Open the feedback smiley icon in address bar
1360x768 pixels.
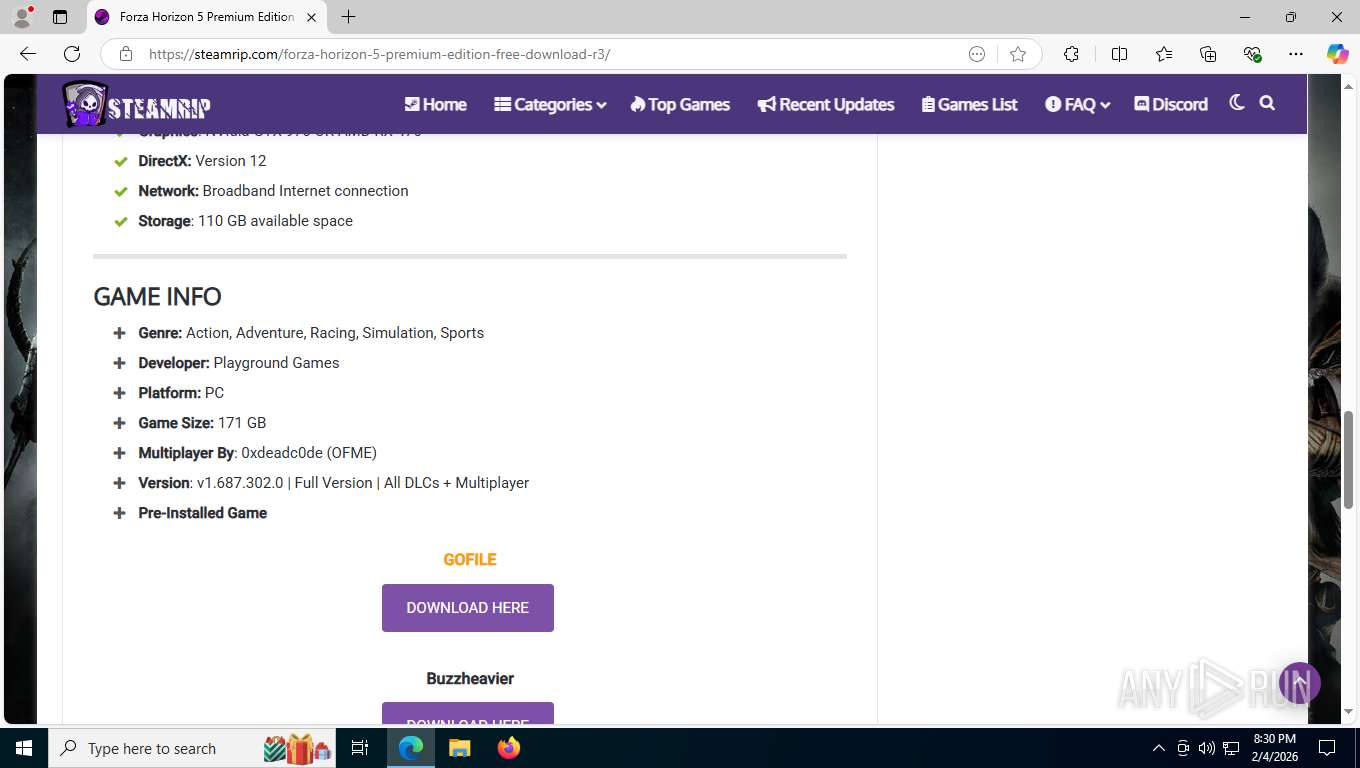(977, 54)
